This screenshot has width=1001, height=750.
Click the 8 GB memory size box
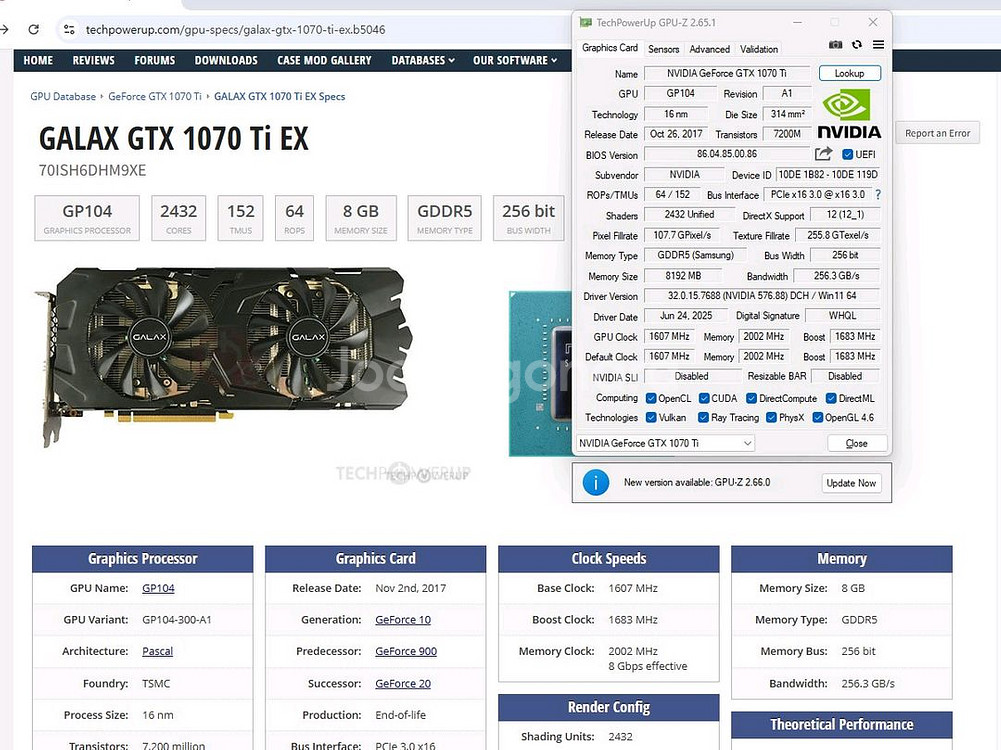361,218
